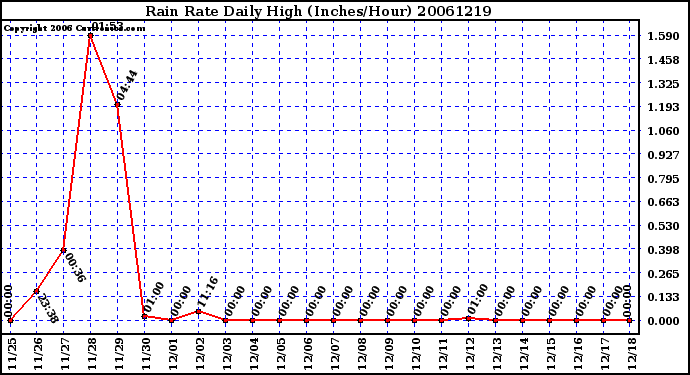Click the 12/03 date label
690x375 pixels.
tap(227, 354)
